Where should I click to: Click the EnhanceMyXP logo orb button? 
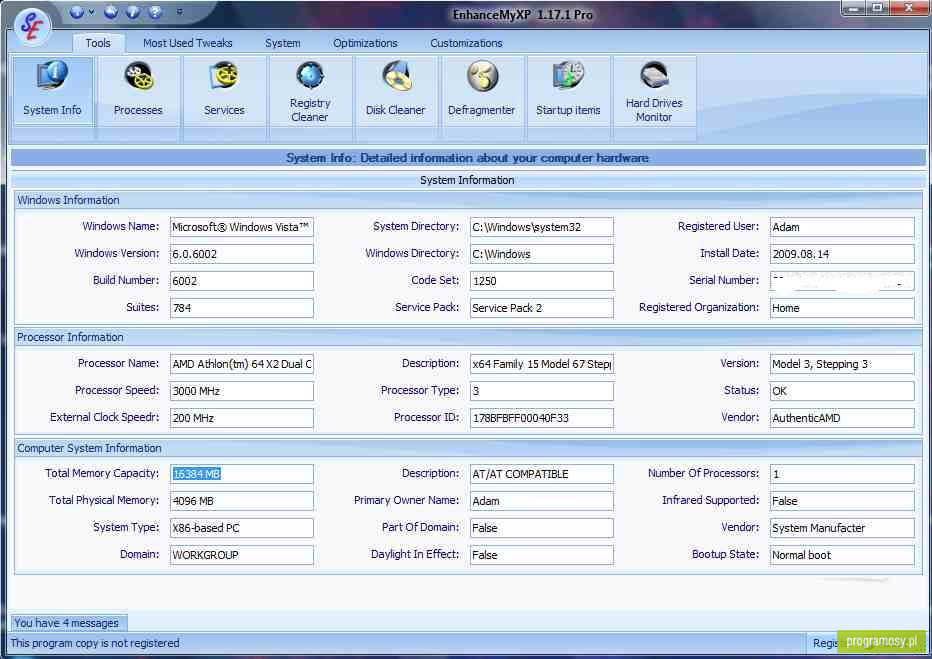(x=32, y=27)
